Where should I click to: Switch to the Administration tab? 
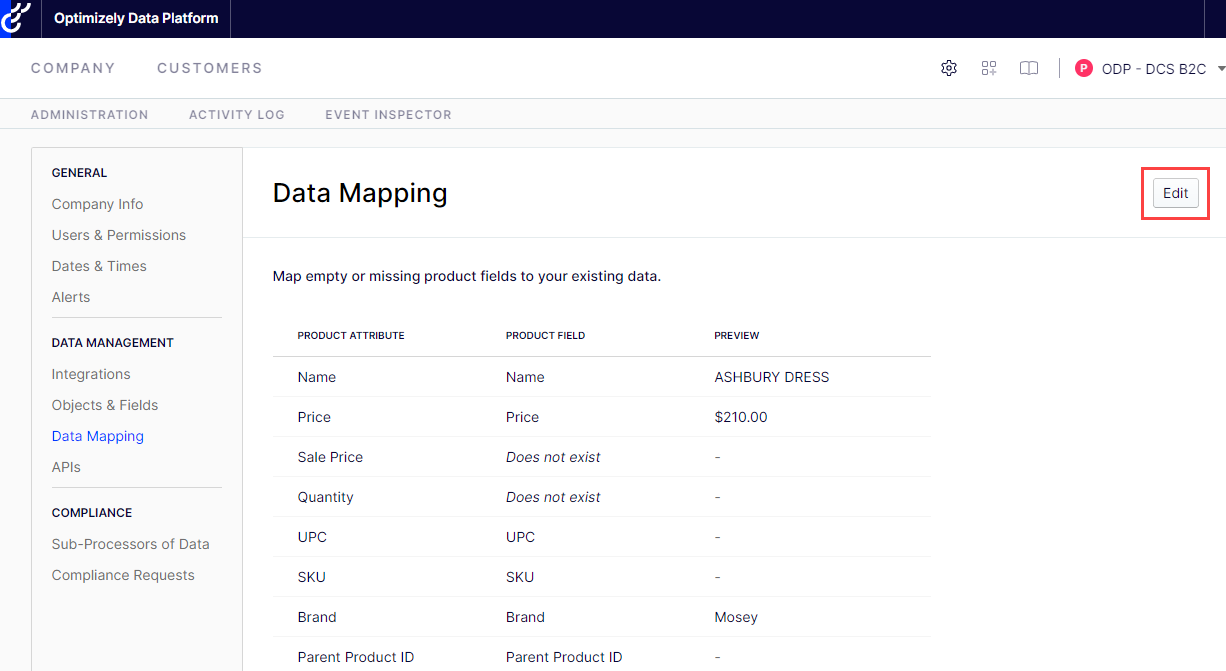point(89,115)
